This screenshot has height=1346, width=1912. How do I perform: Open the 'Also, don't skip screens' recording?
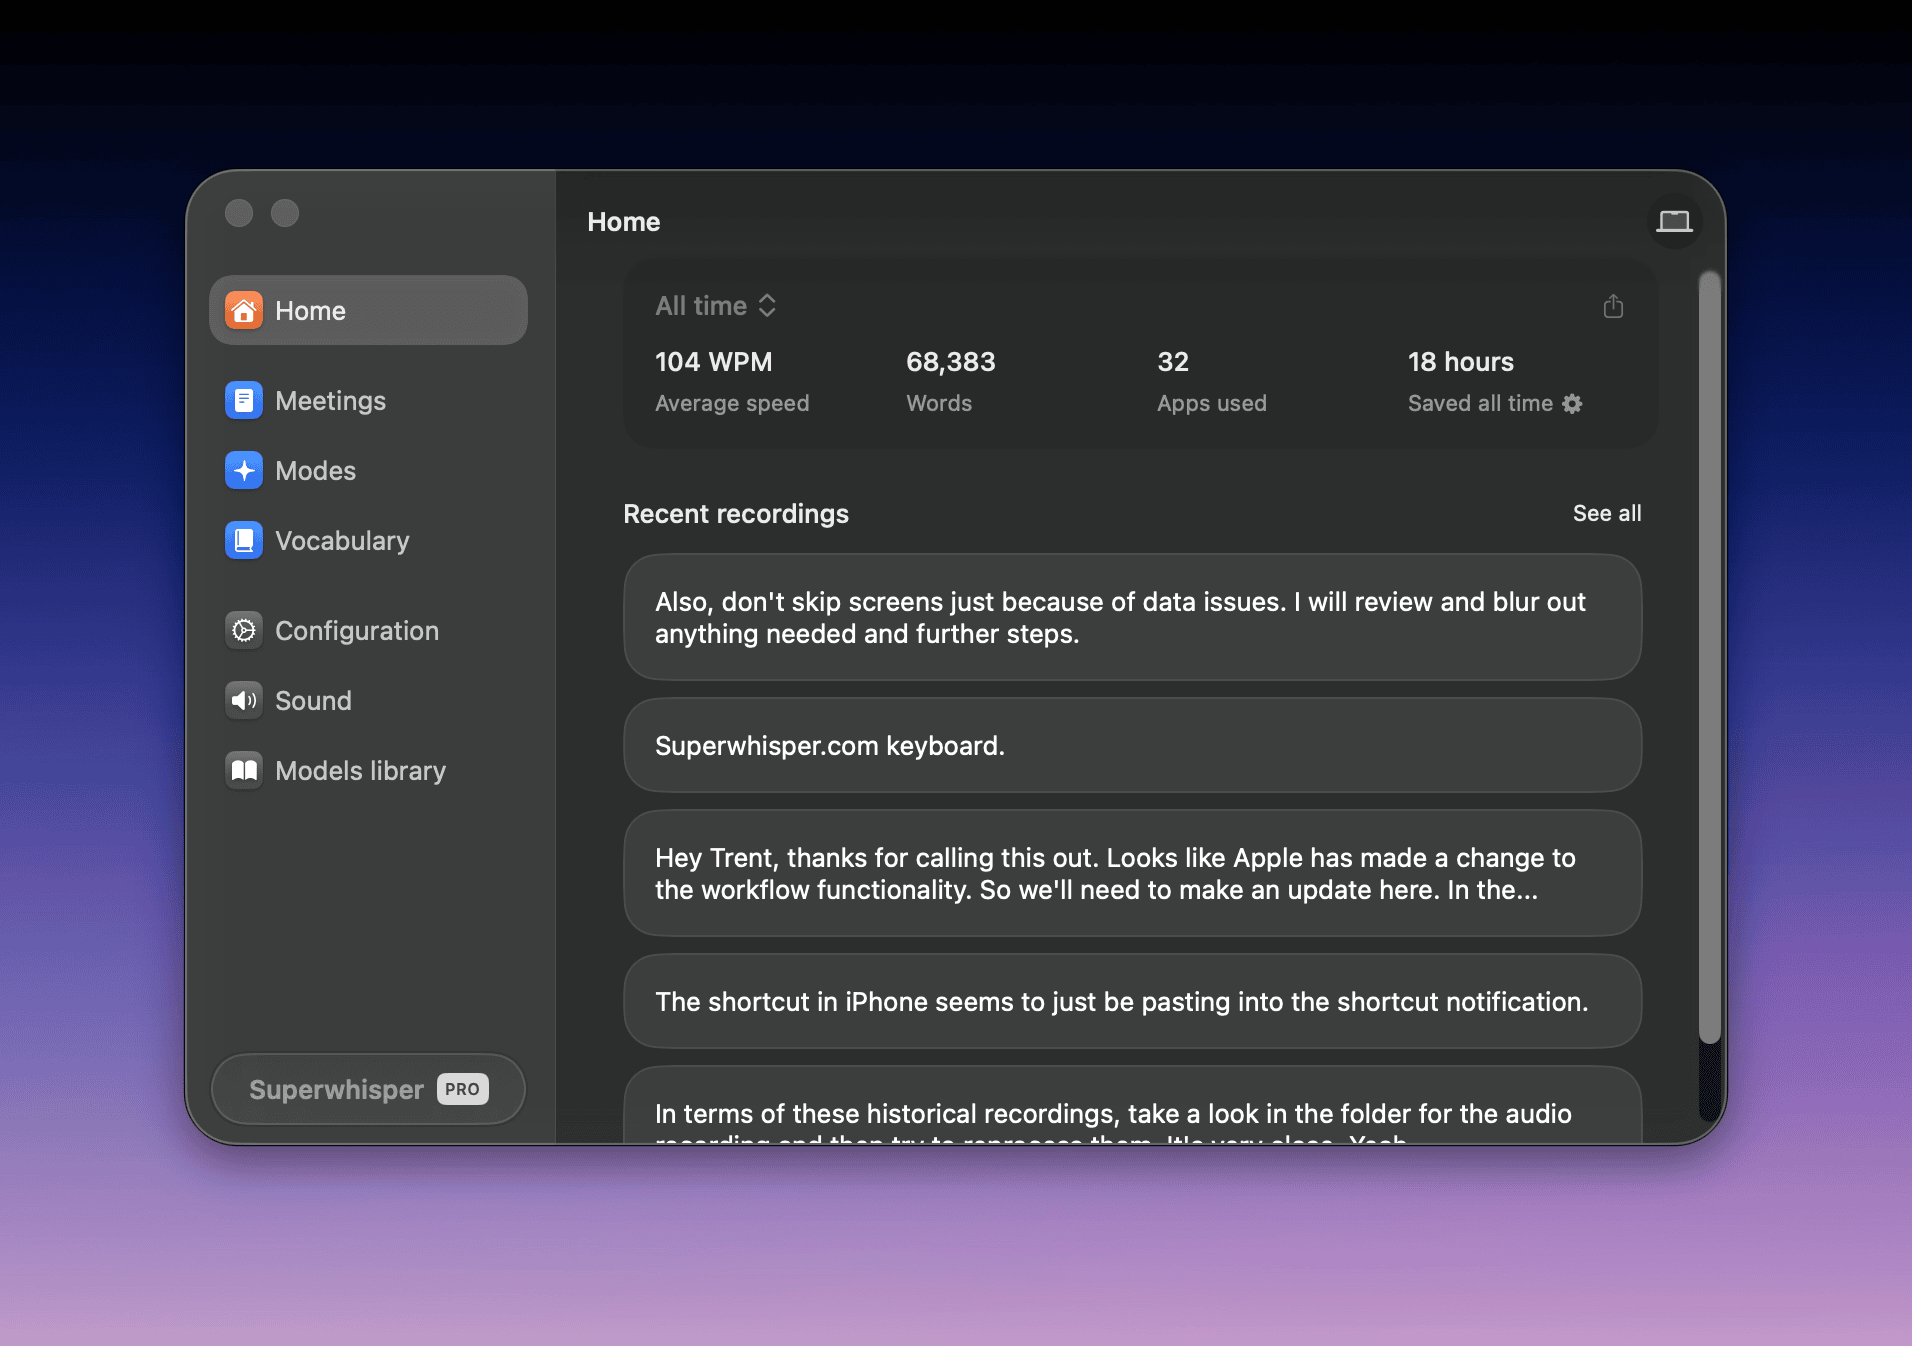point(1132,617)
